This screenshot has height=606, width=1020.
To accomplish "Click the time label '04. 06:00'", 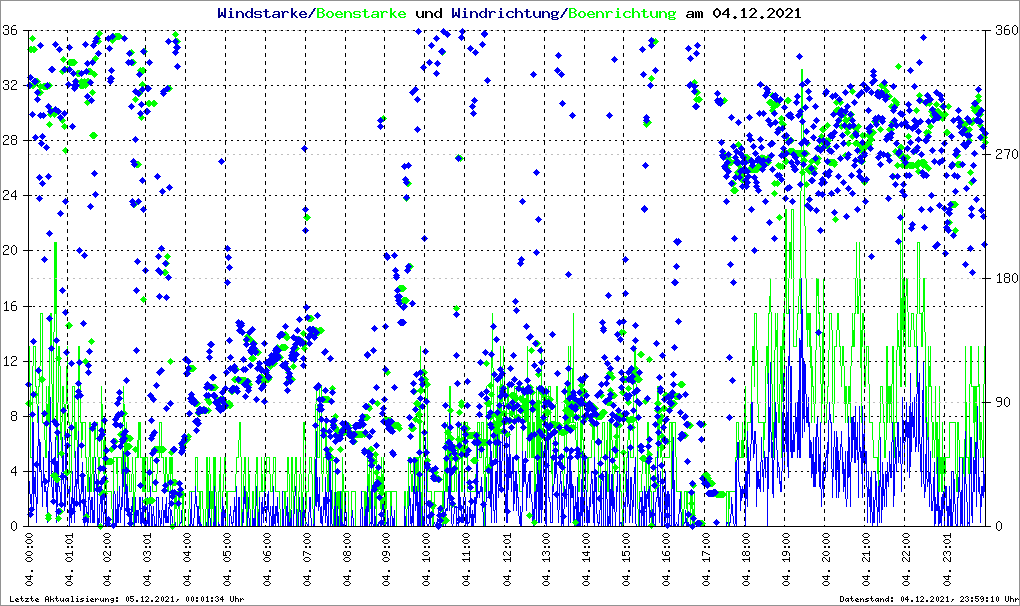I will point(267,559).
